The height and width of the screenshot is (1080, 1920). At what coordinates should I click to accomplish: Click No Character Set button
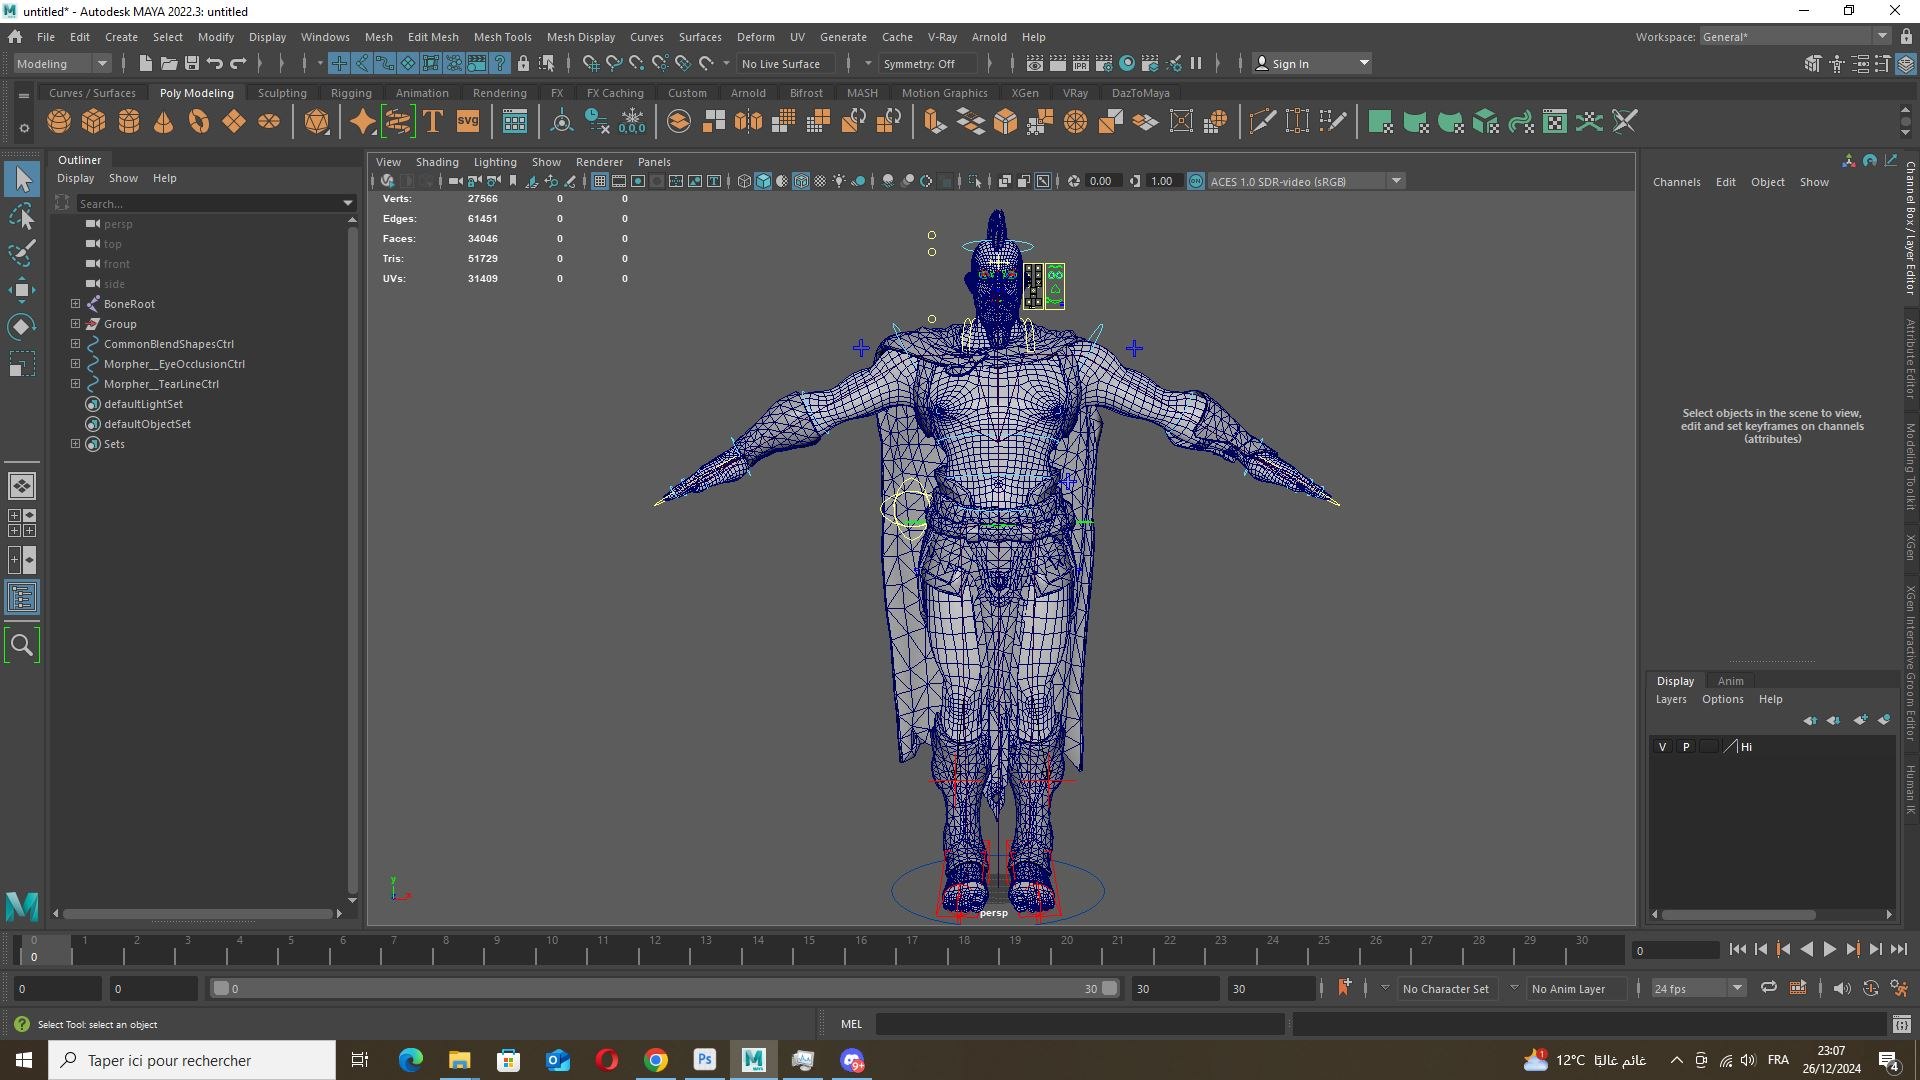tap(1446, 988)
